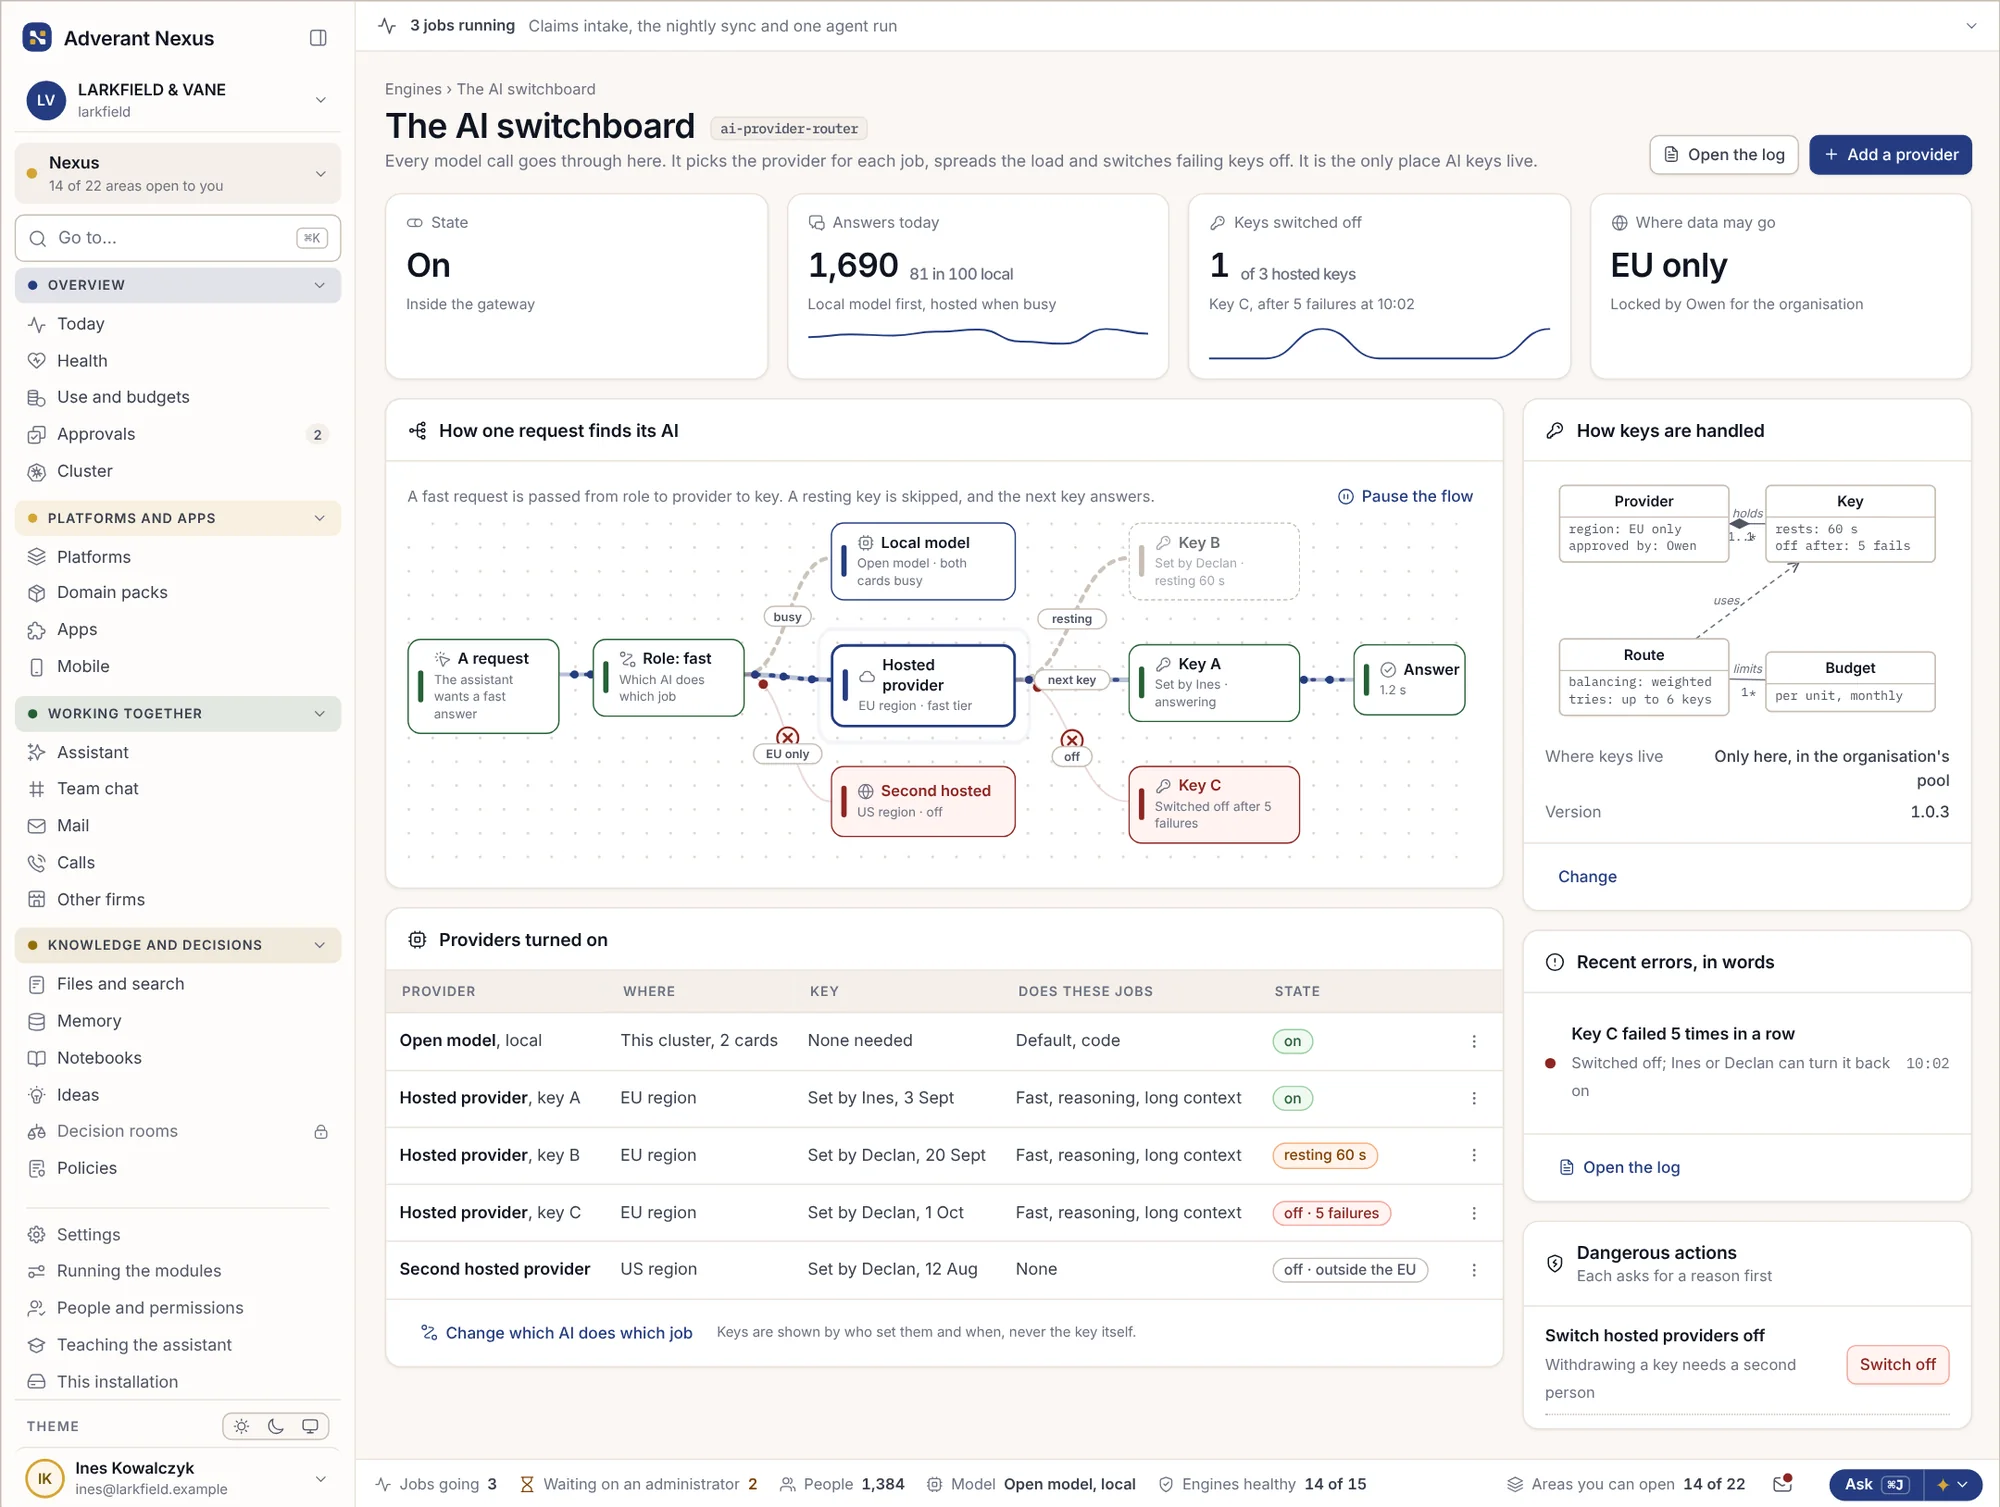Switch to dark theme moon icon
2000x1507 pixels.
point(276,1426)
